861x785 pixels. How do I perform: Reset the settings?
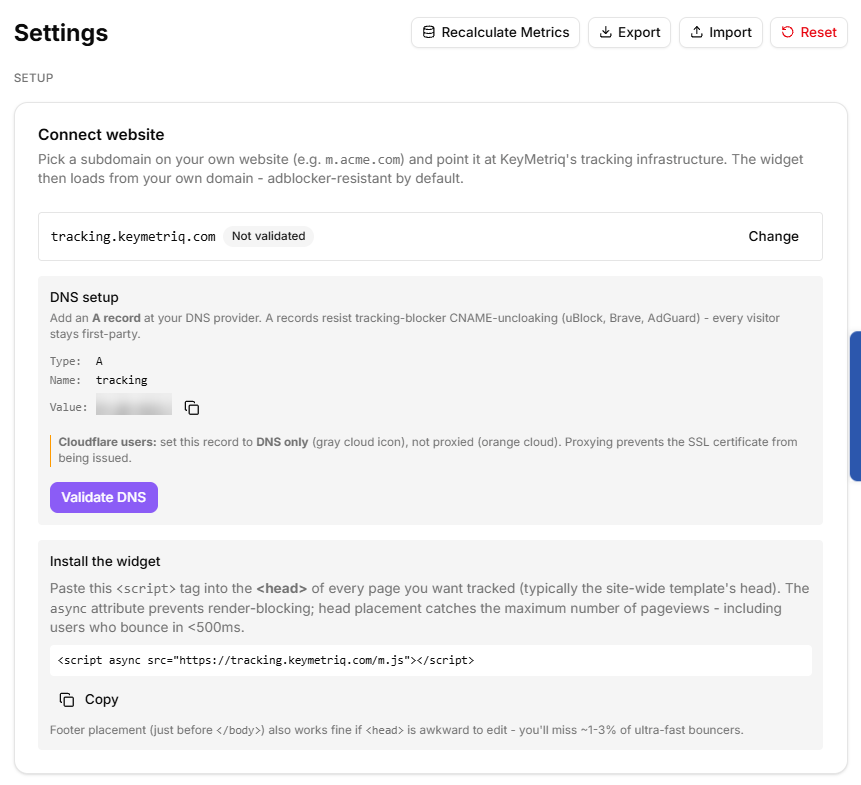pos(809,32)
